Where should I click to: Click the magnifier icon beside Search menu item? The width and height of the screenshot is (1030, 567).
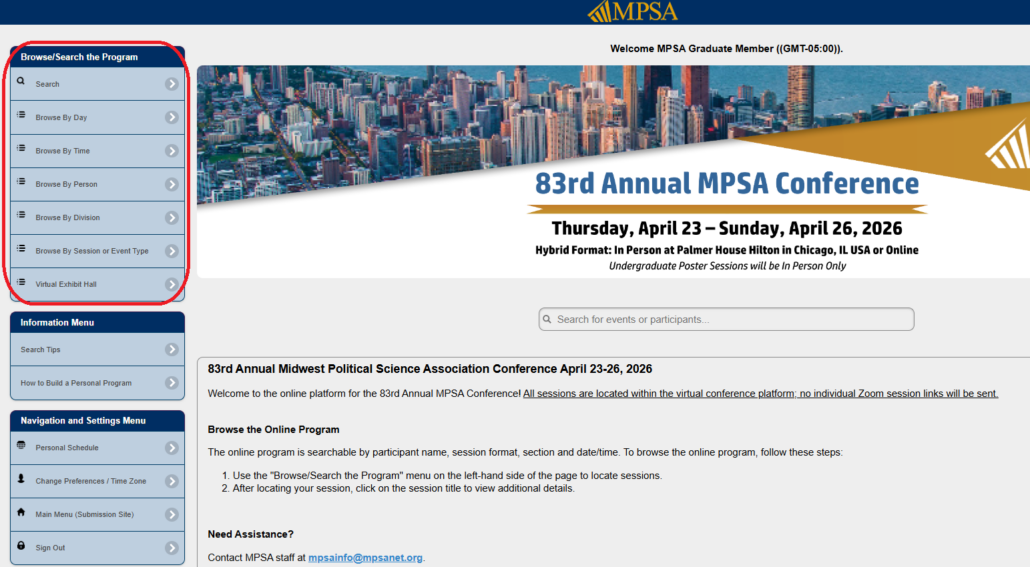click(x=21, y=84)
